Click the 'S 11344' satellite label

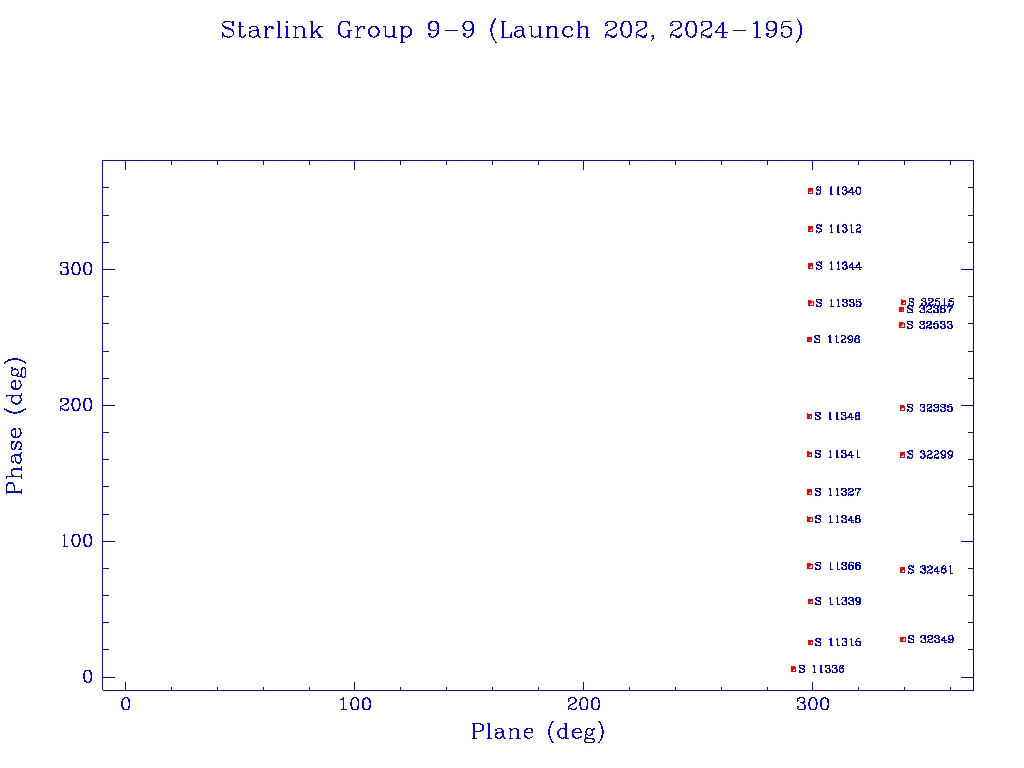pyautogui.click(x=838, y=266)
